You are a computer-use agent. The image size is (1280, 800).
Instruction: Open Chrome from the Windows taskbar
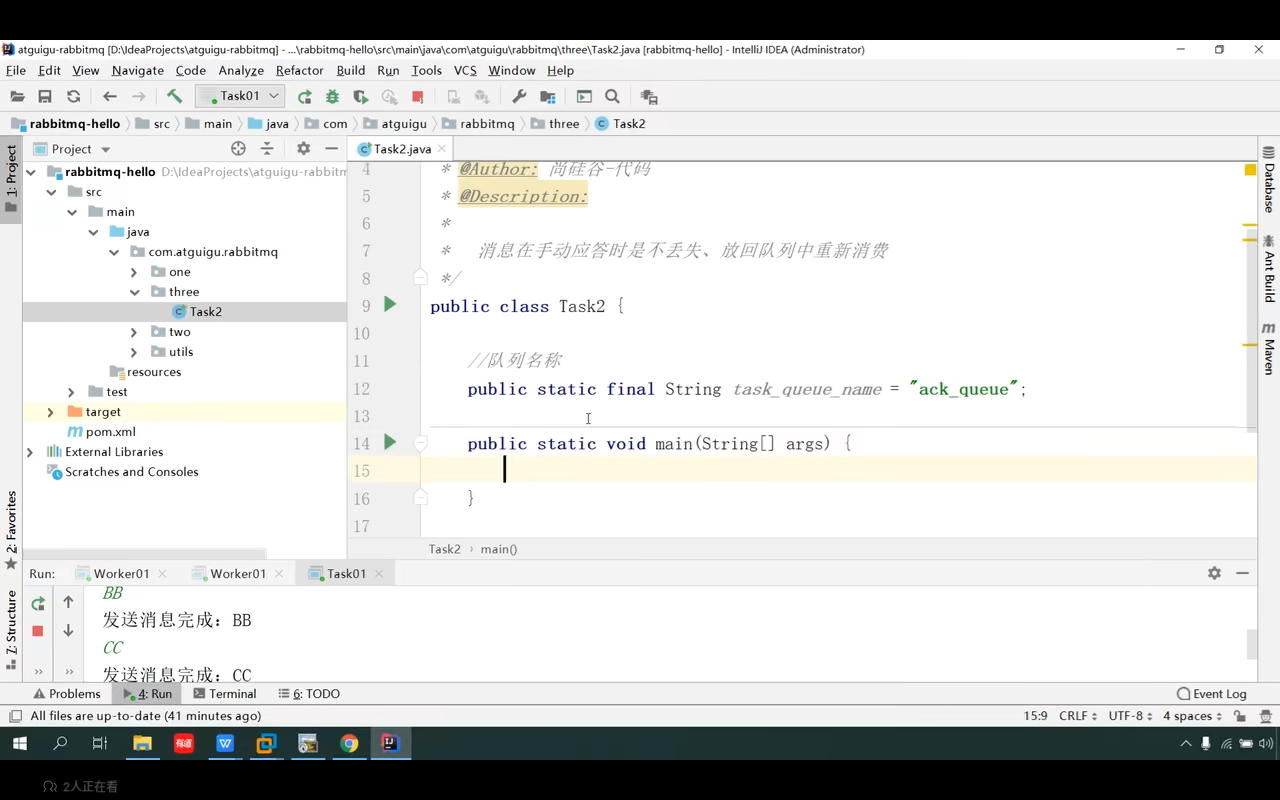click(349, 743)
